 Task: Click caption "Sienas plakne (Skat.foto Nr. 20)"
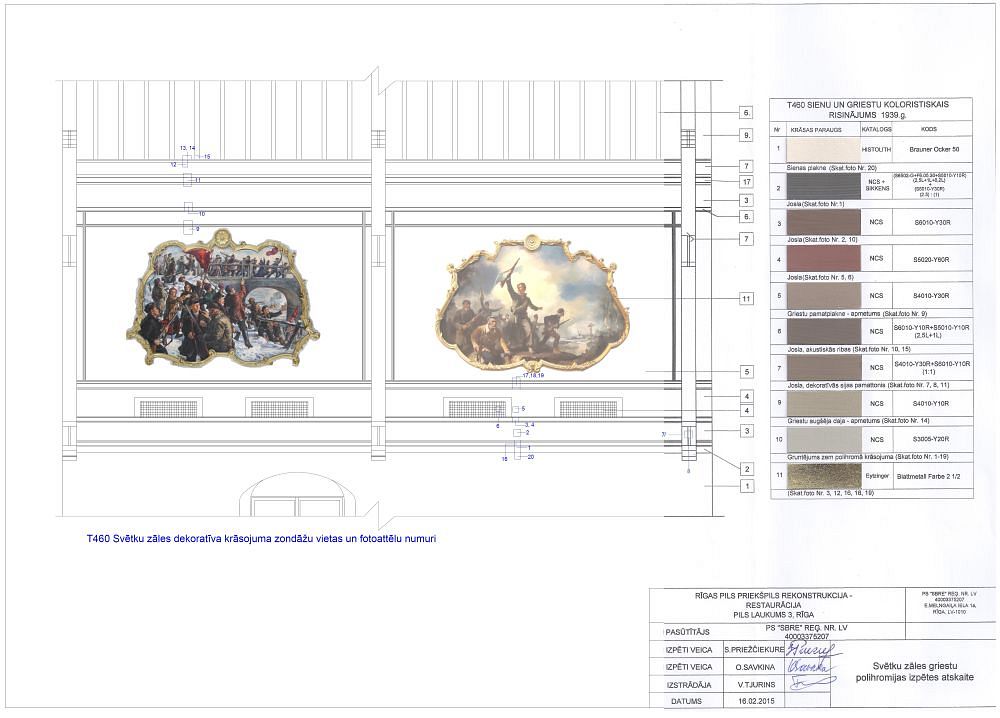pyautogui.click(x=832, y=168)
